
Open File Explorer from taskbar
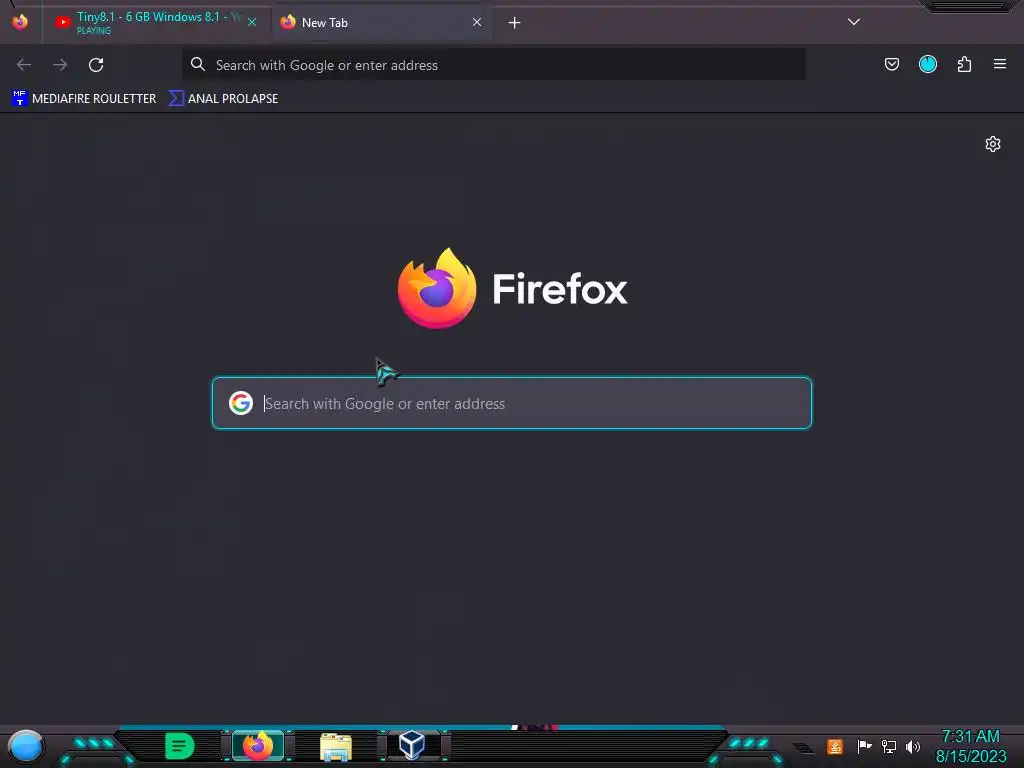click(336, 747)
